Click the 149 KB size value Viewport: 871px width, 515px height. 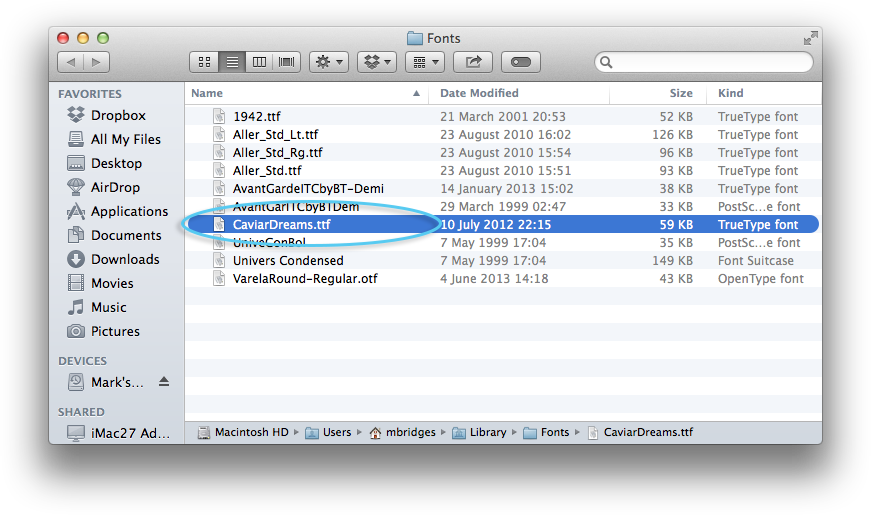coord(672,261)
